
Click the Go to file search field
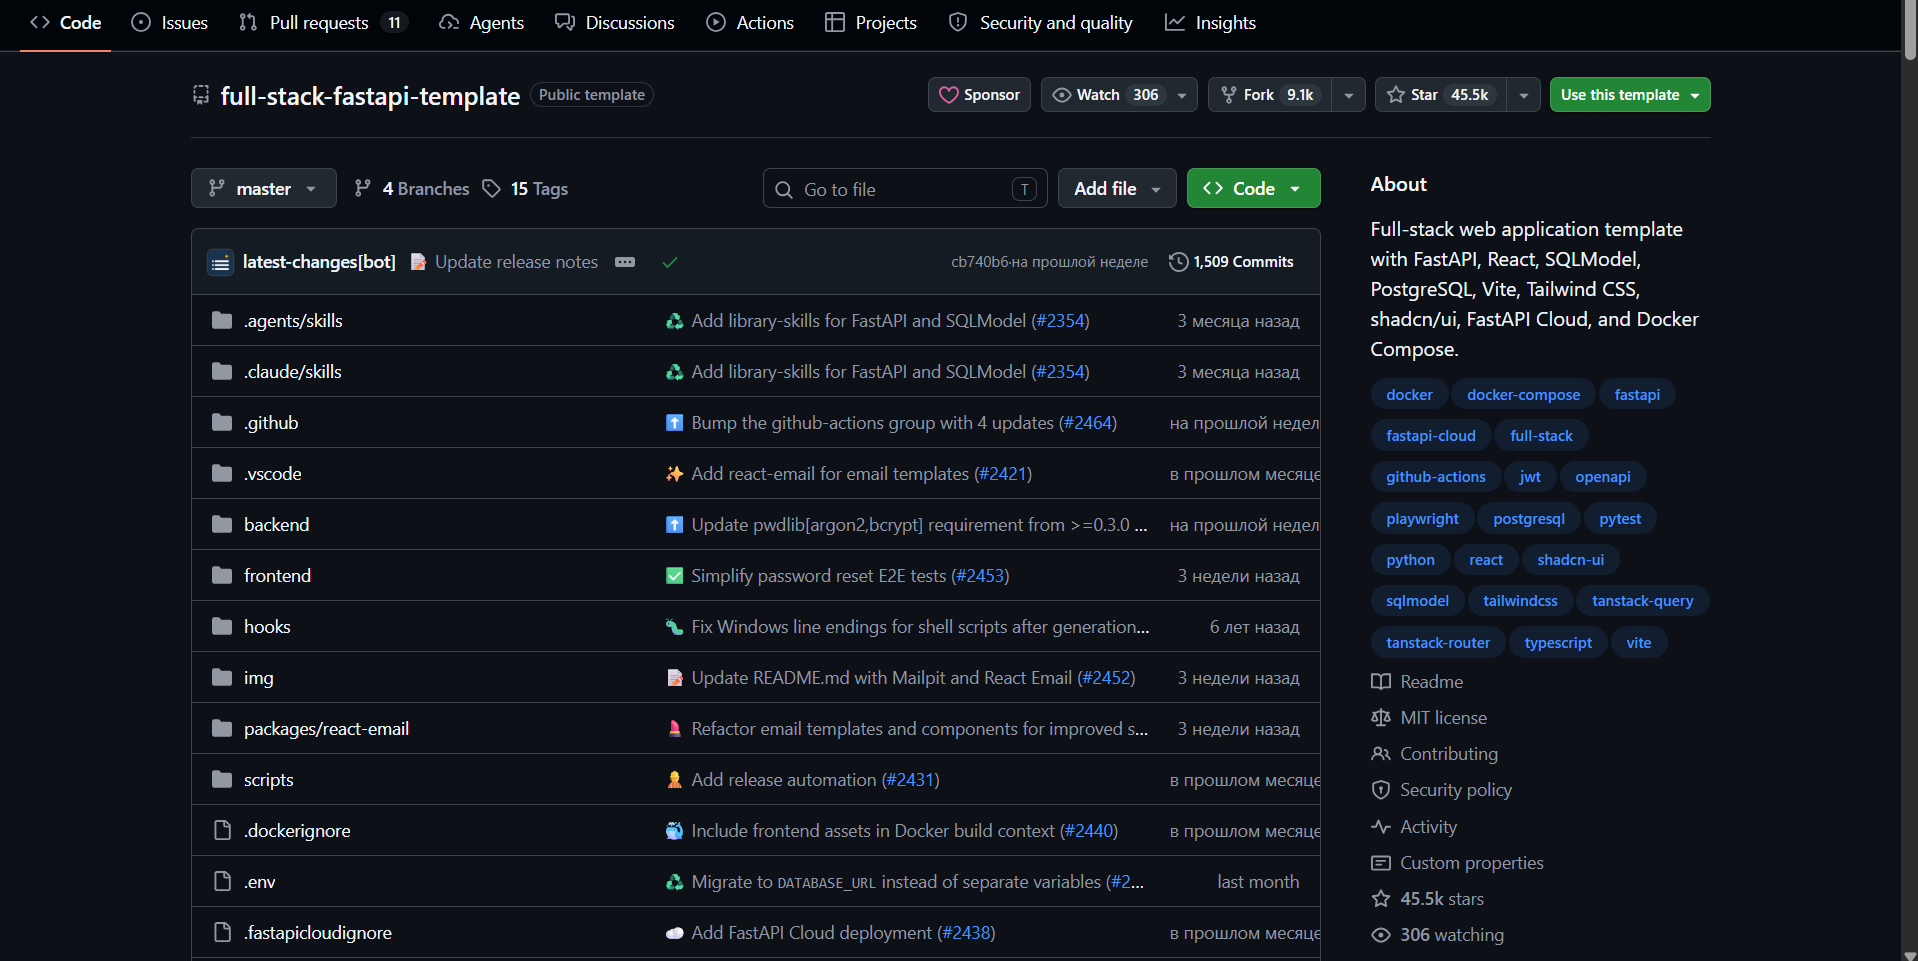click(x=905, y=189)
